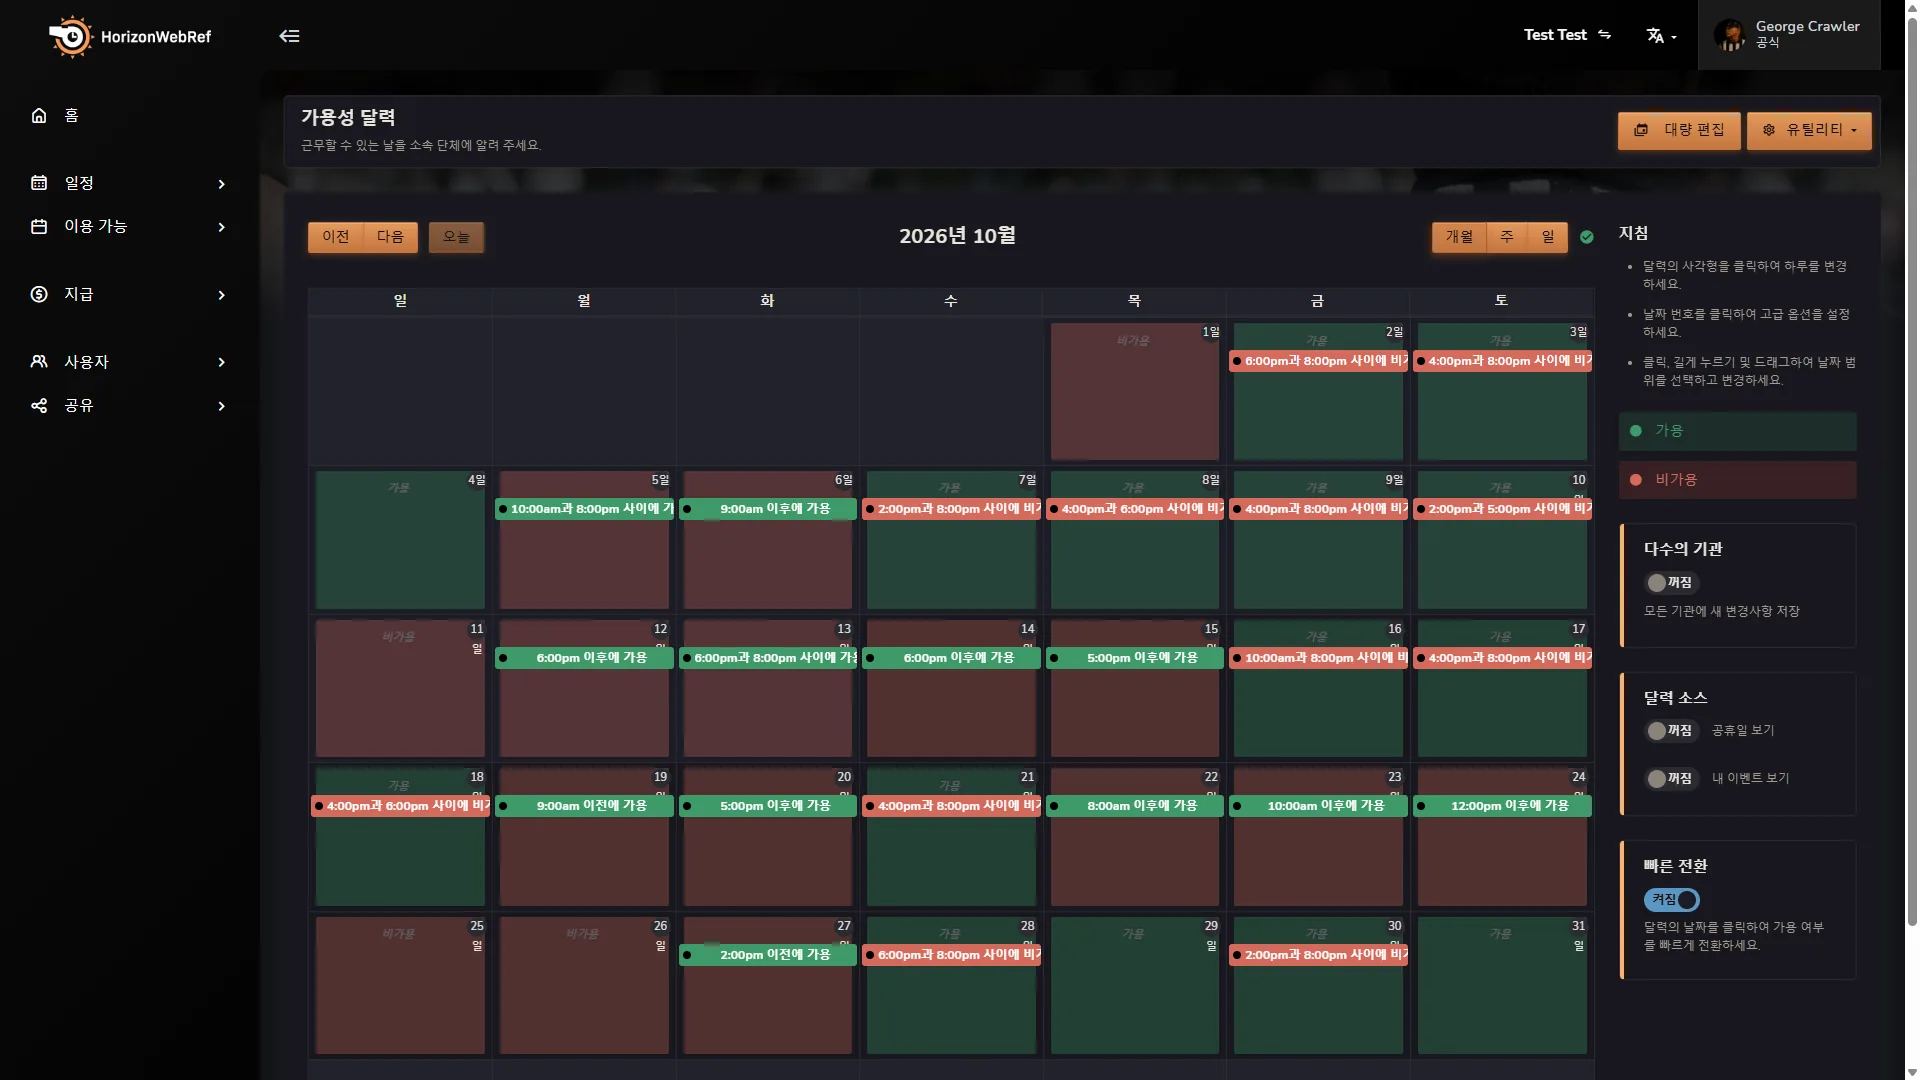Click the 12:00pm 이후에 가용 event
Viewport: 1920px width, 1080px height.
pyautogui.click(x=1502, y=806)
